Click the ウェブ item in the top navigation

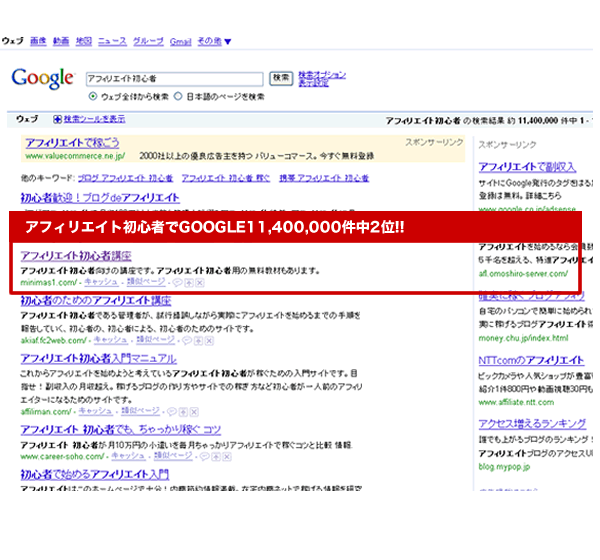pos(13,41)
